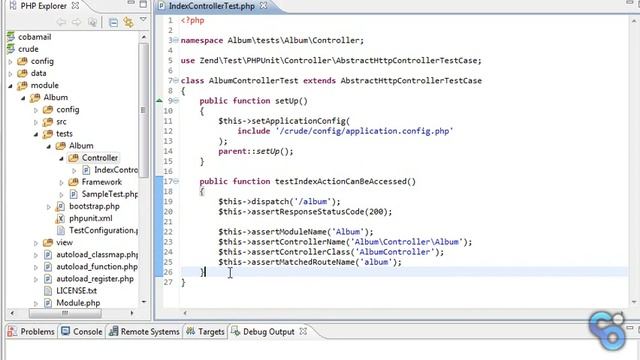Click the LICENSE.txt file icon
This screenshot has height=360, width=640.
click(48, 291)
